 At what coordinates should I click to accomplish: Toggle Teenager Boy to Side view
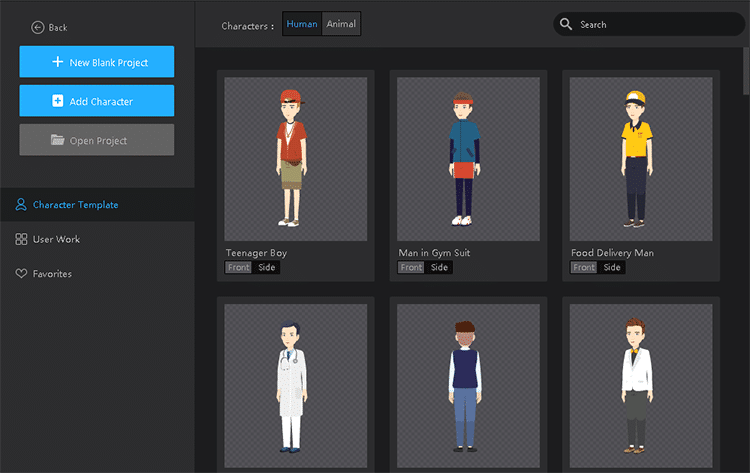267,267
